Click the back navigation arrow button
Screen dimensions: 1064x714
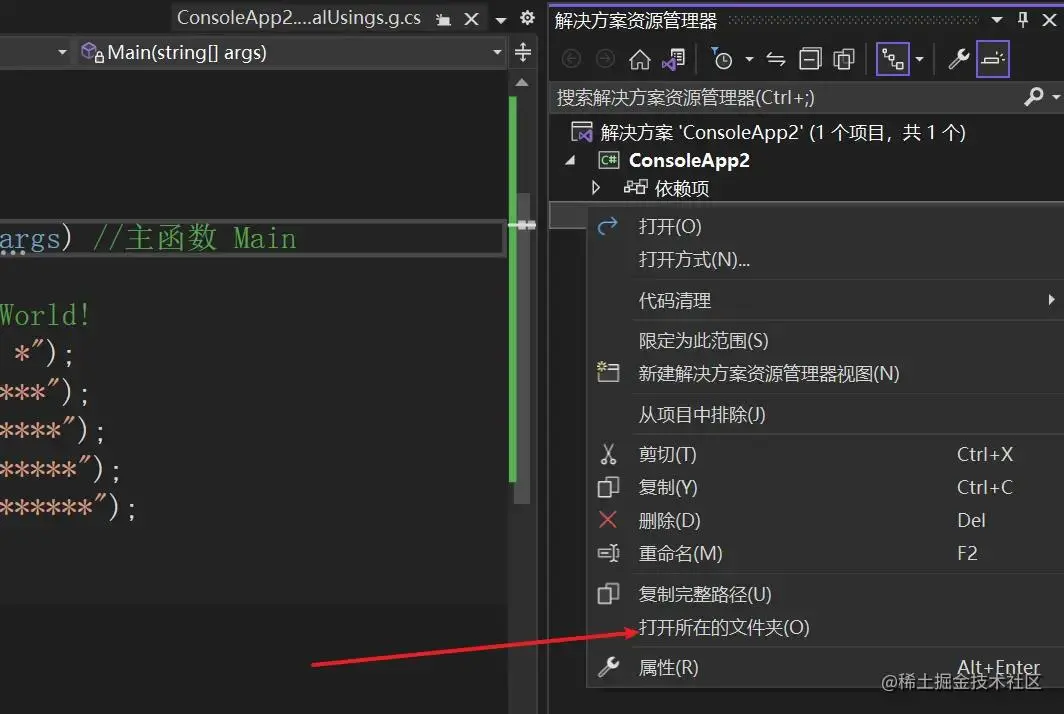(x=571, y=58)
